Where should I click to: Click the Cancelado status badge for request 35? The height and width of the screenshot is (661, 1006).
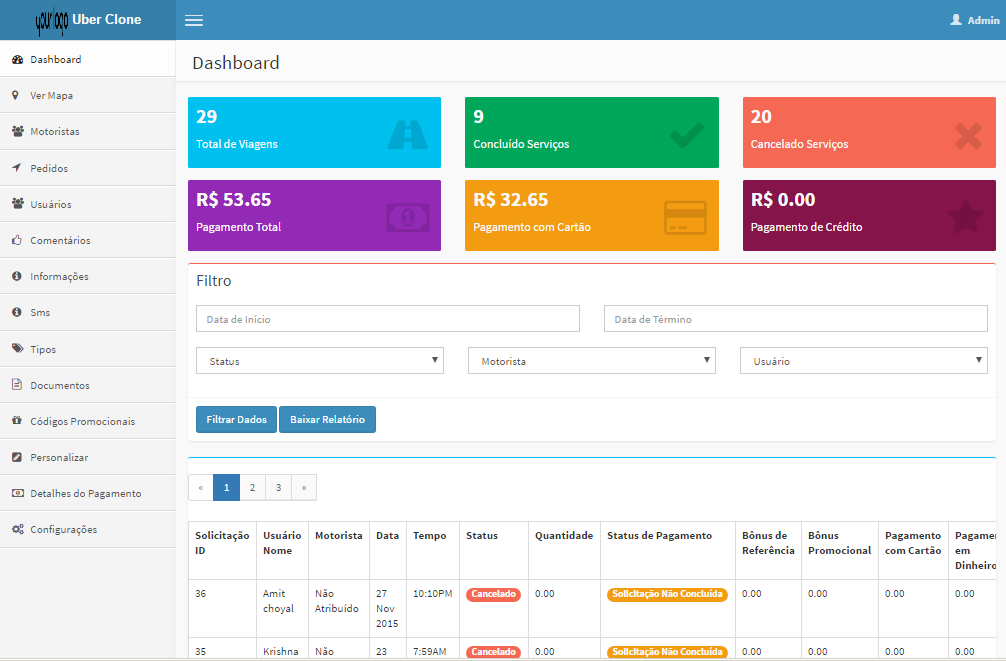[493, 652]
